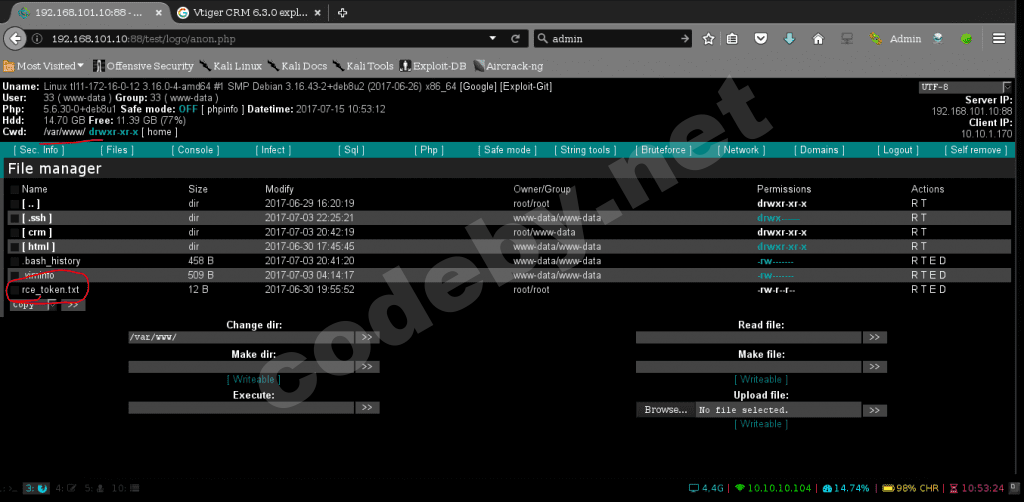Viewport: 1024px width, 502px height.
Task: Open the Kali Linux bookmark
Action: coord(231,66)
